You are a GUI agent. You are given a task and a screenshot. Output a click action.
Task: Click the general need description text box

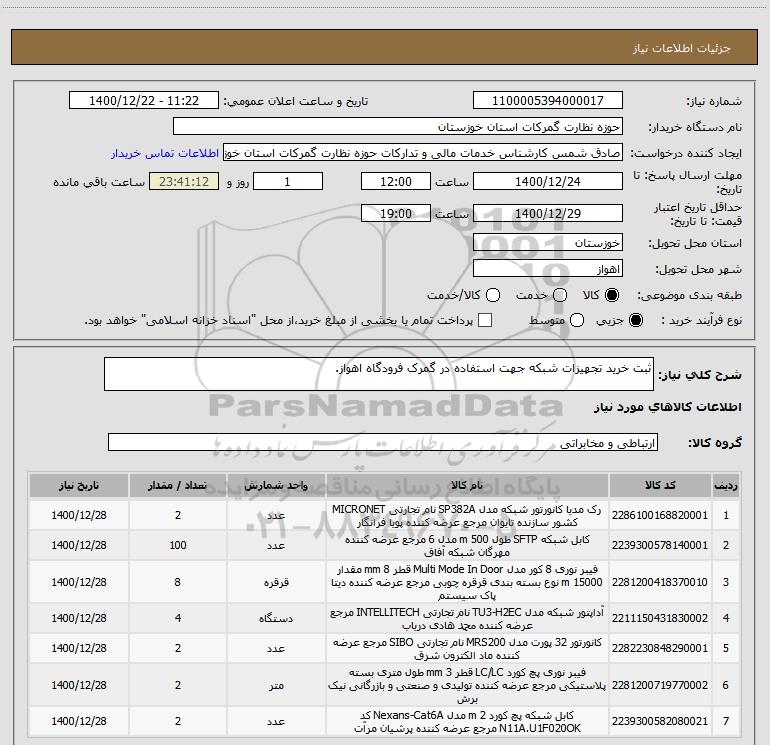click(x=379, y=374)
